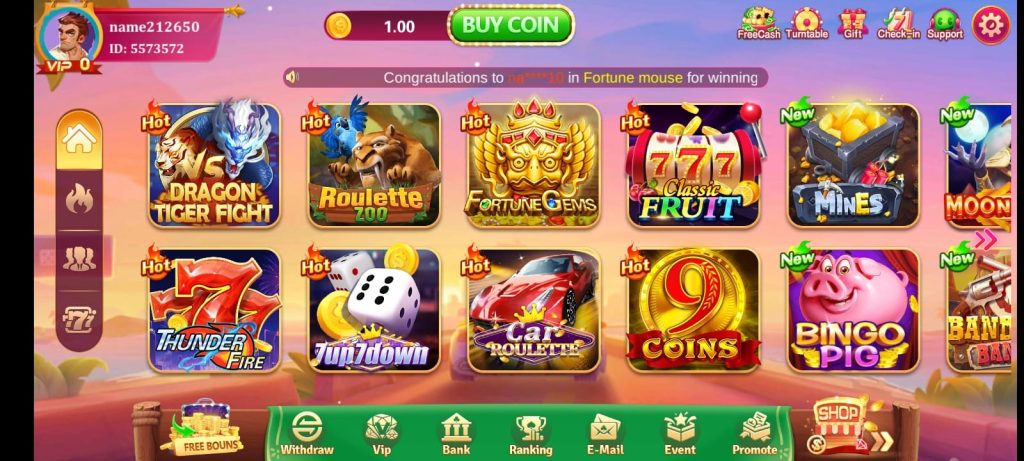Viewport: 1024px width, 461px height.
Task: Open the E-Mail envelope icon
Action: (x=605, y=434)
